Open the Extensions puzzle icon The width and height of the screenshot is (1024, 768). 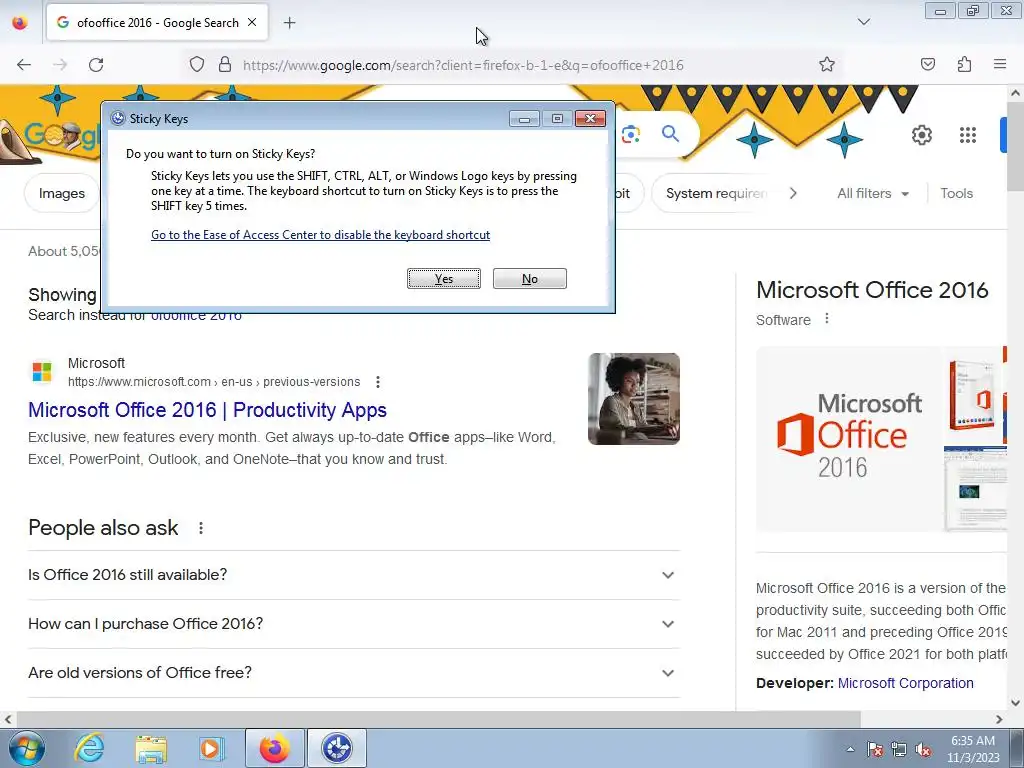click(x=964, y=64)
